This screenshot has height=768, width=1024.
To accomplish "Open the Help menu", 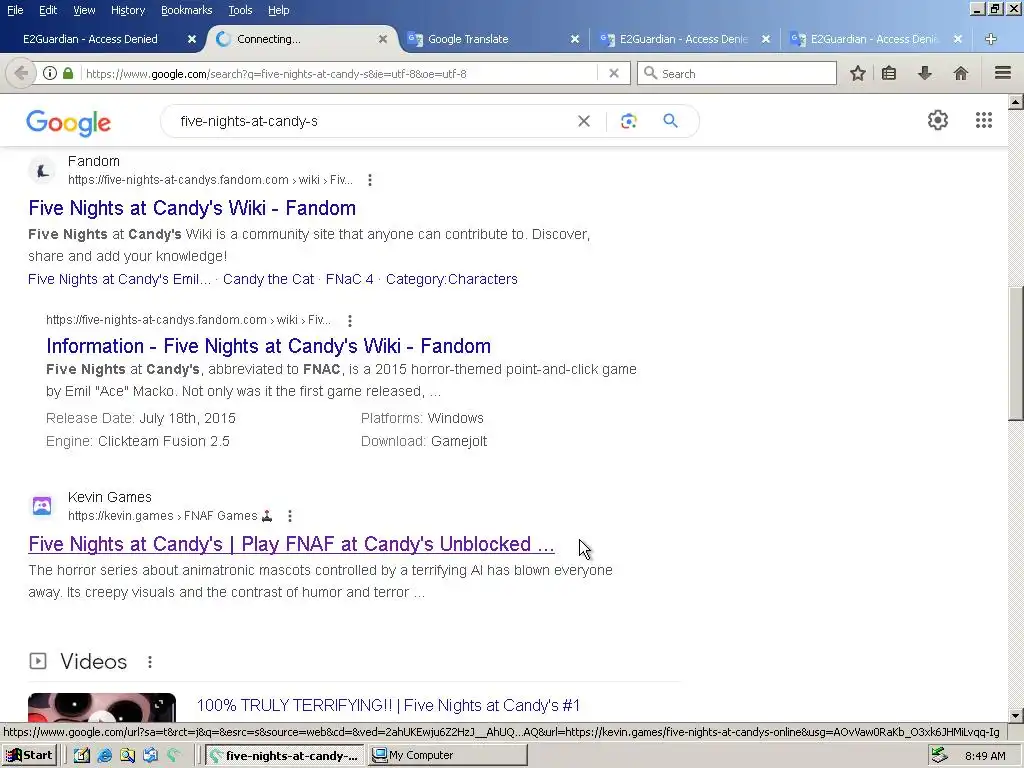I will (278, 10).
